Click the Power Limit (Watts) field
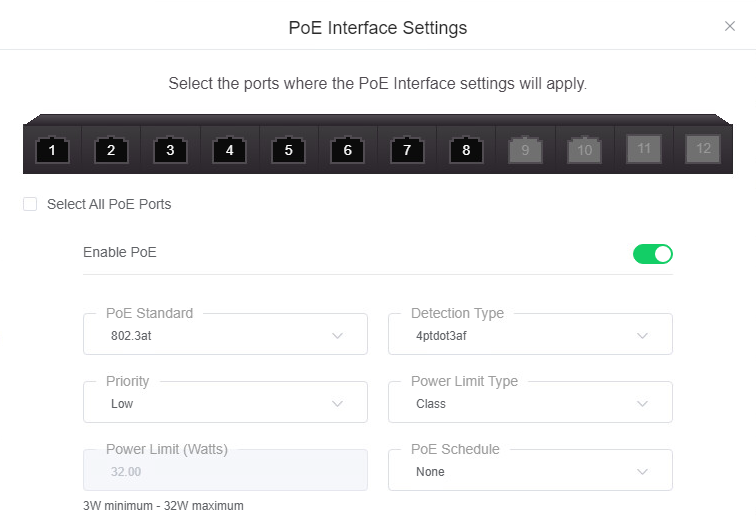This screenshot has width=756, height=524. (x=225, y=470)
